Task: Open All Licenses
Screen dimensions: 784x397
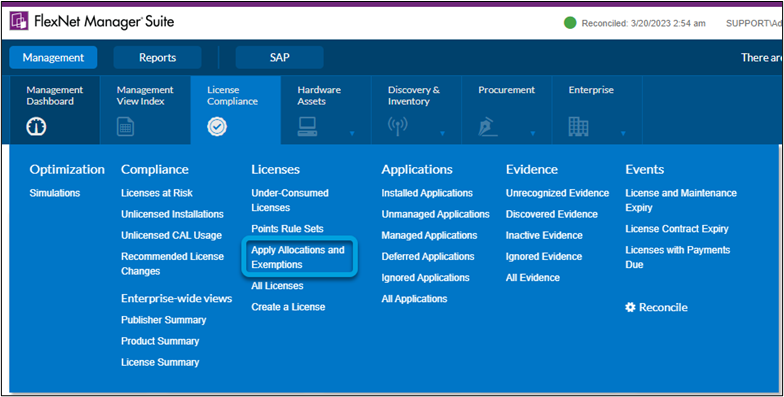Action: [278, 286]
